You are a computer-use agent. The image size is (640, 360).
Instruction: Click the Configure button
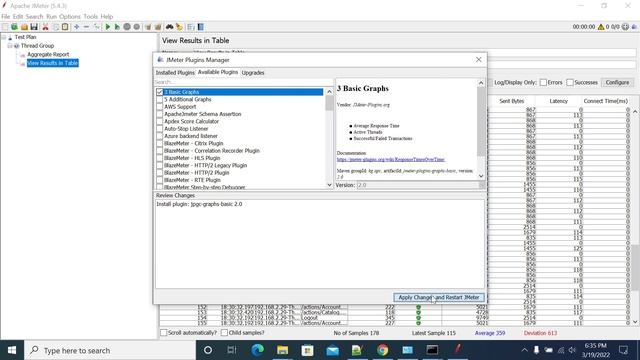coord(617,82)
